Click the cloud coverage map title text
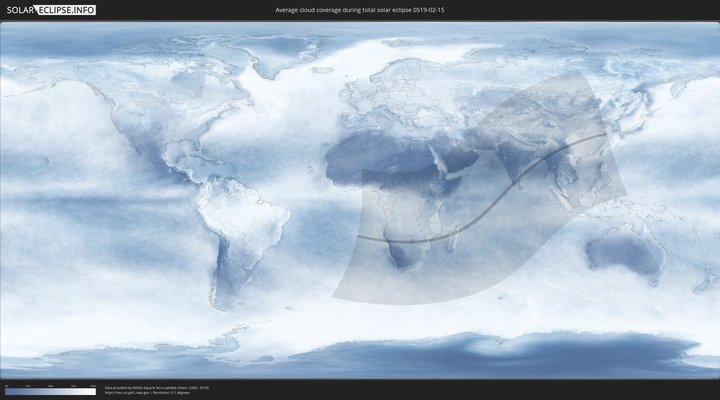The width and height of the screenshot is (720, 400). point(360,10)
